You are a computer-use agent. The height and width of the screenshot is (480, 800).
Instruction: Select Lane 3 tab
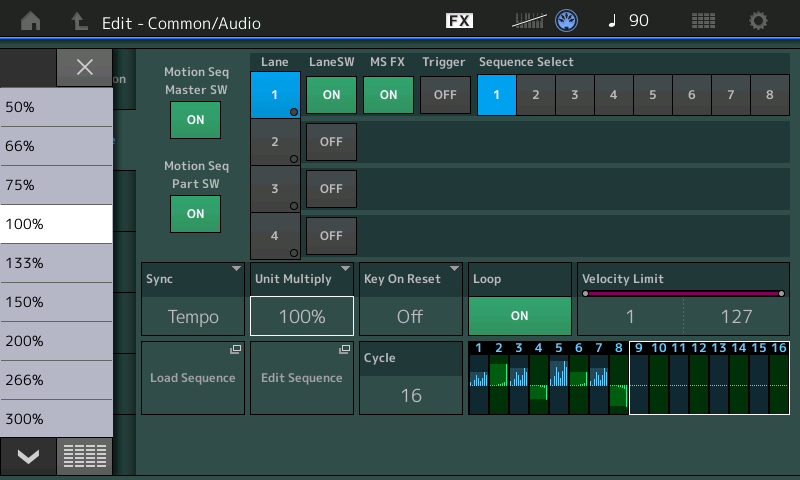click(274, 188)
